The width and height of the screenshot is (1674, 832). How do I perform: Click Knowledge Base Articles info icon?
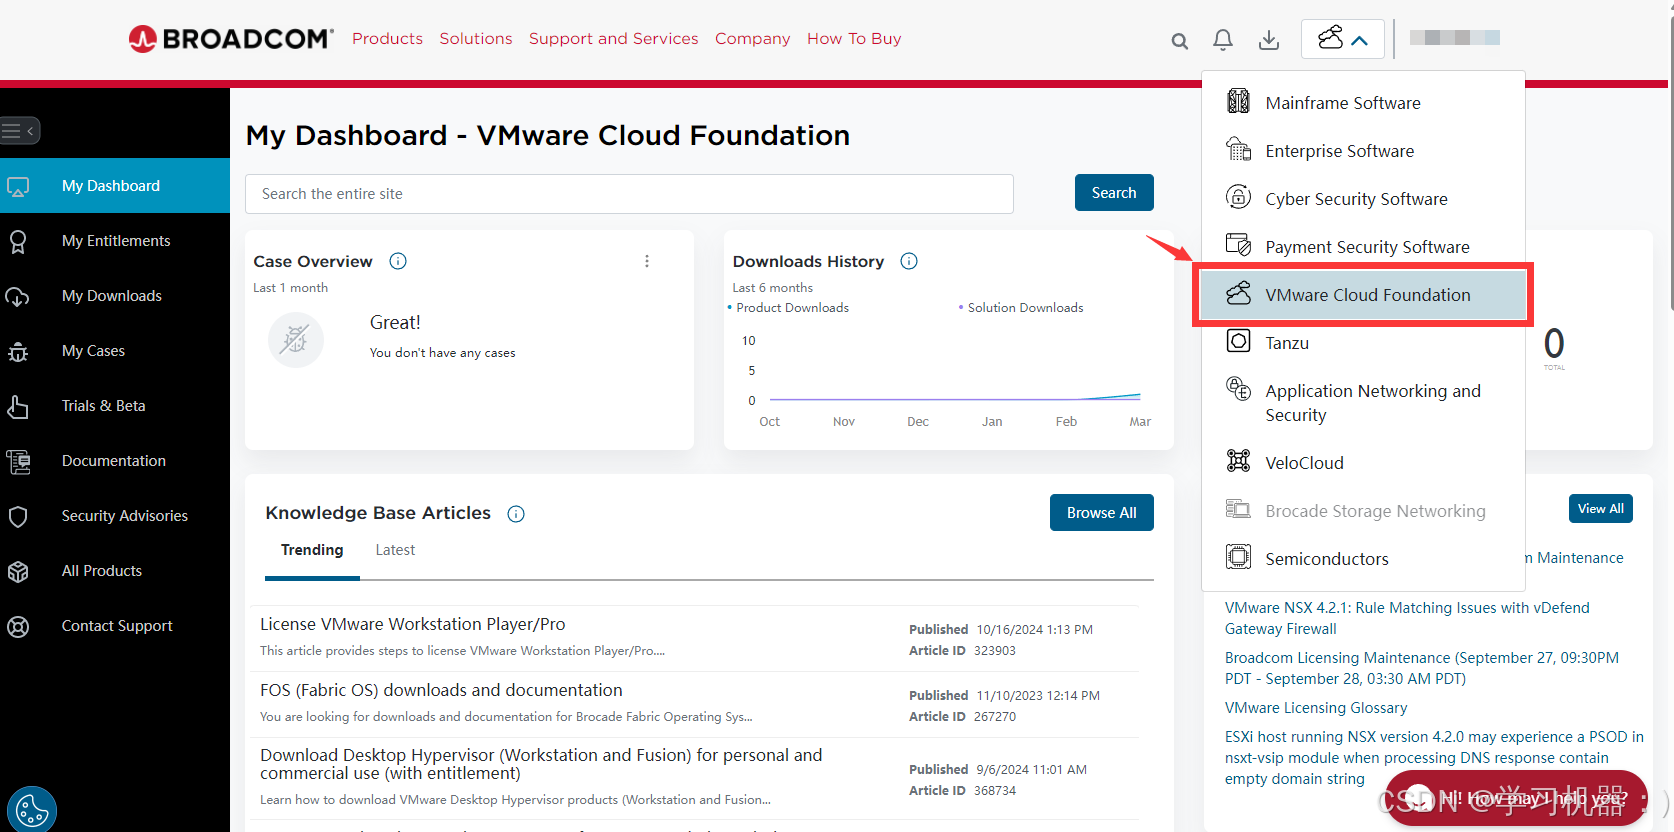(x=516, y=514)
